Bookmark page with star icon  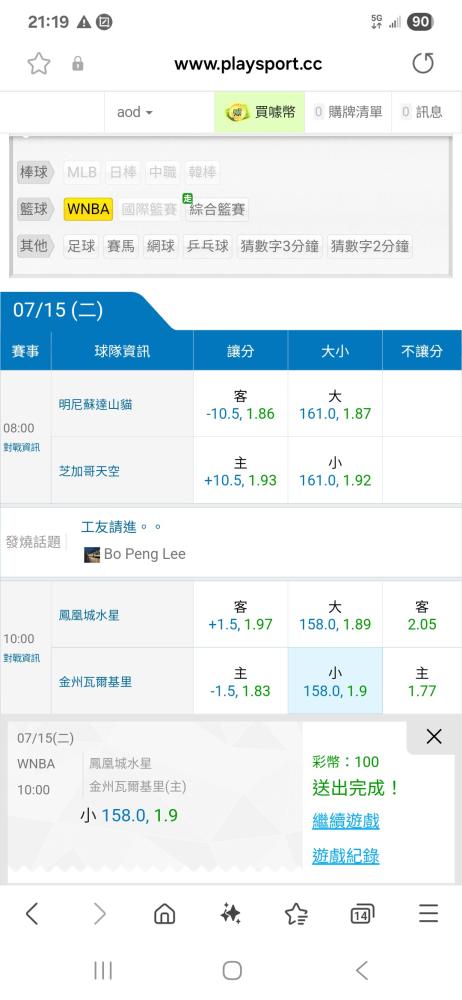coord(39,63)
